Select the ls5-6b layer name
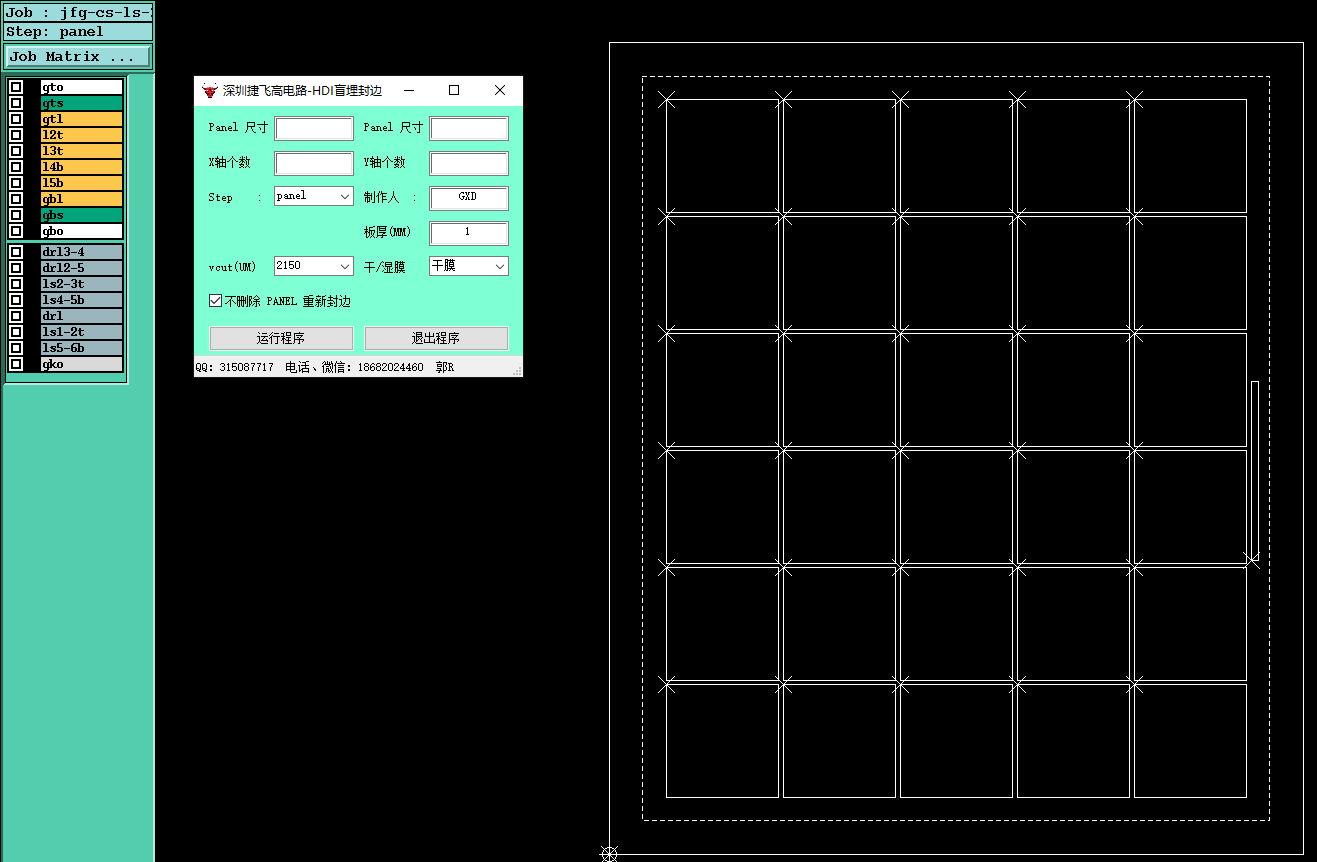 82,348
